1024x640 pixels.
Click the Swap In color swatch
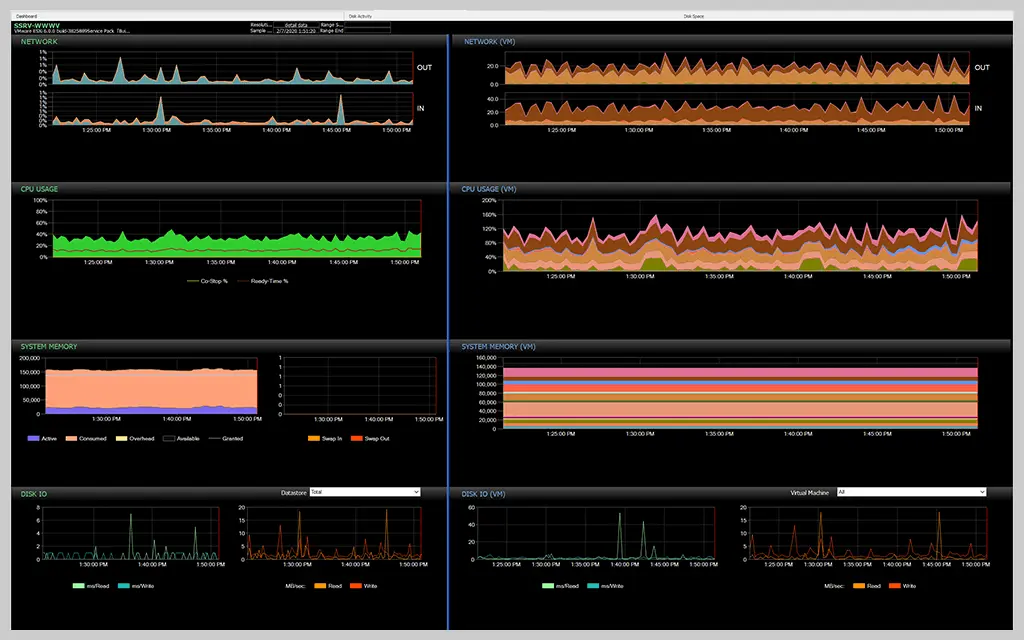(314, 437)
